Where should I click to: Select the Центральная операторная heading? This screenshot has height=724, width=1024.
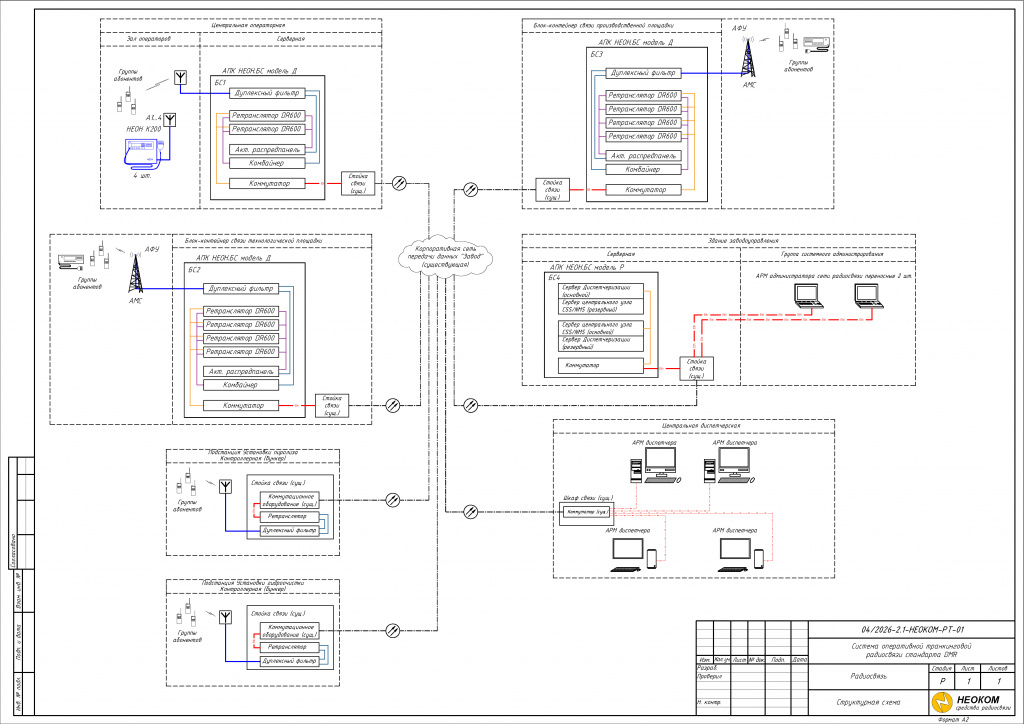tap(249, 25)
